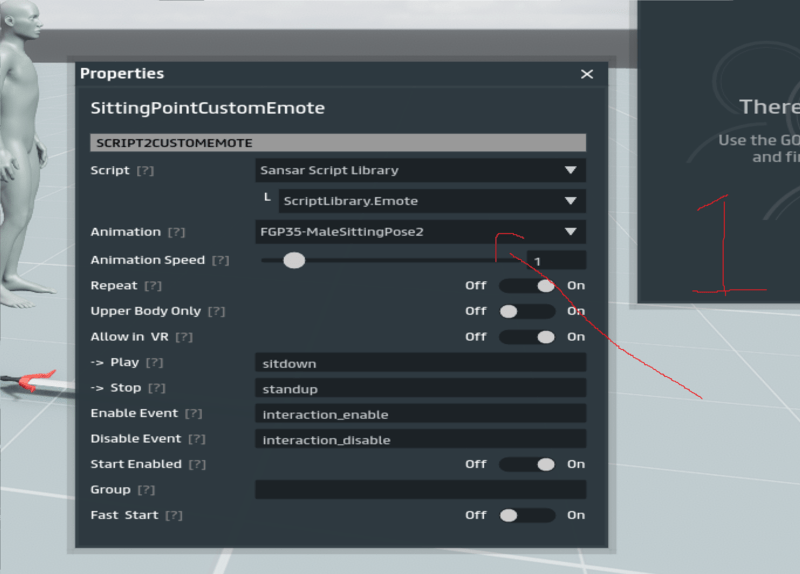Click the Animation Speed slider handle
800x574 pixels.
click(293, 260)
